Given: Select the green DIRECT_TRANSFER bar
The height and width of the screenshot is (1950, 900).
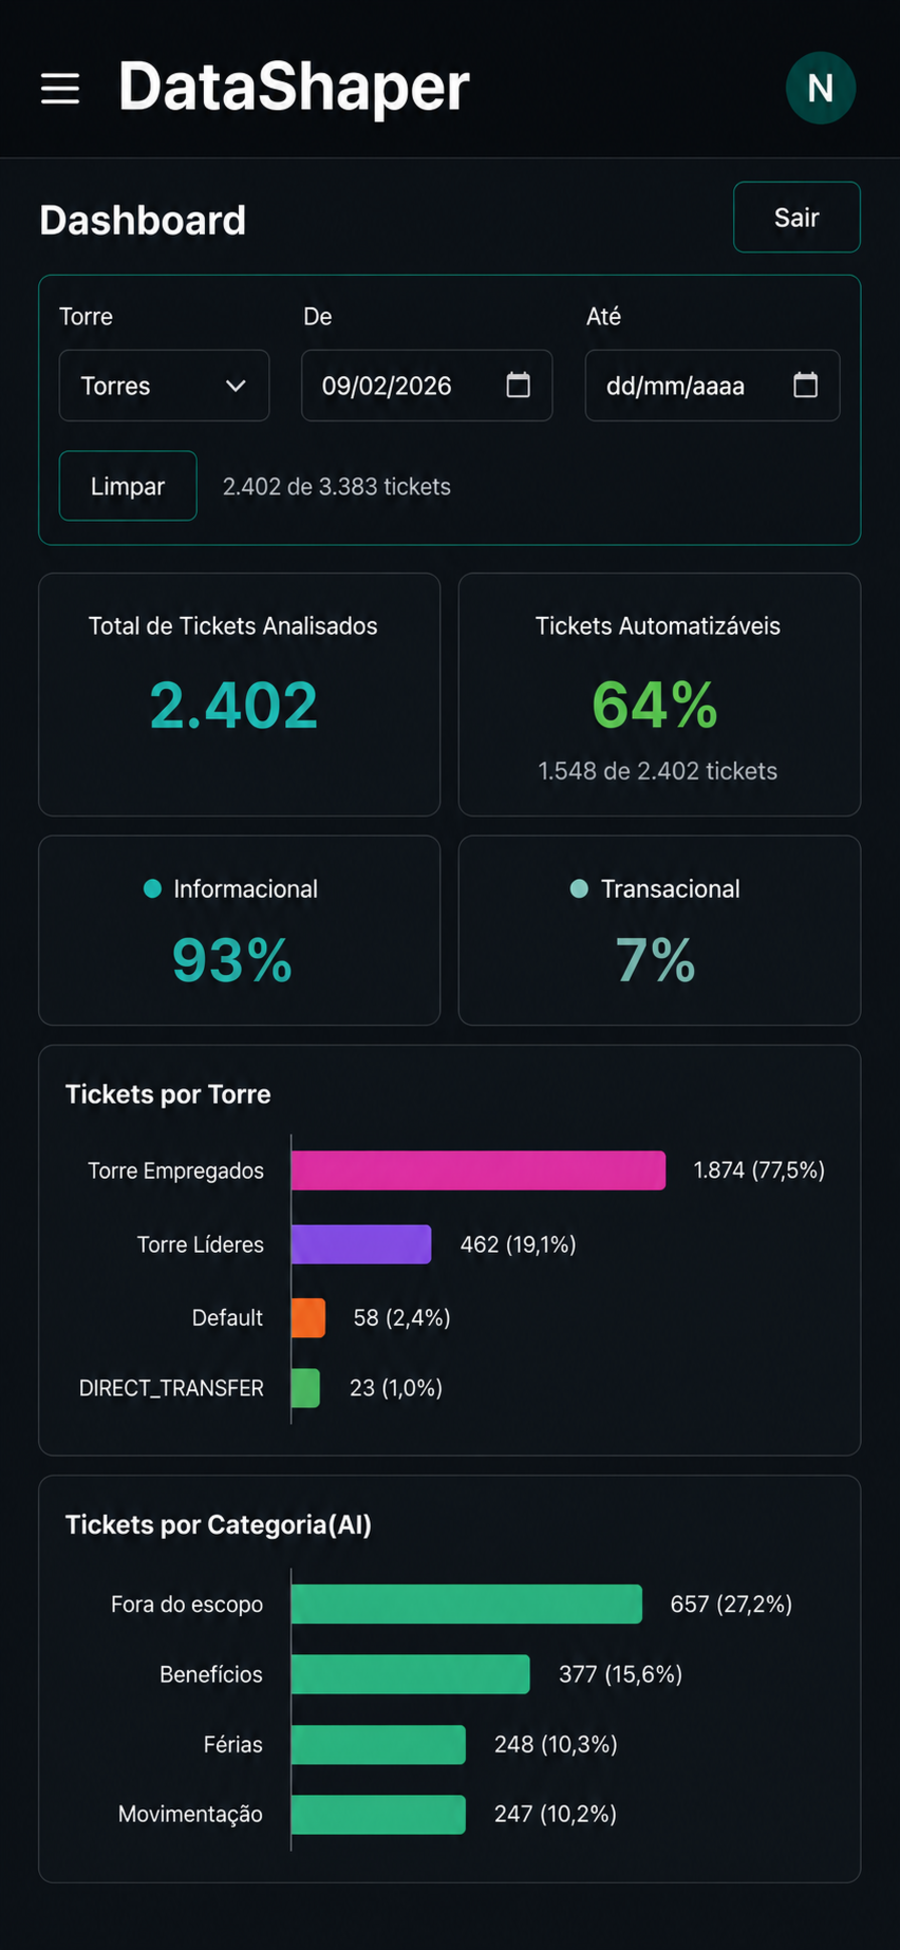Looking at the screenshot, I should pyautogui.click(x=305, y=1388).
